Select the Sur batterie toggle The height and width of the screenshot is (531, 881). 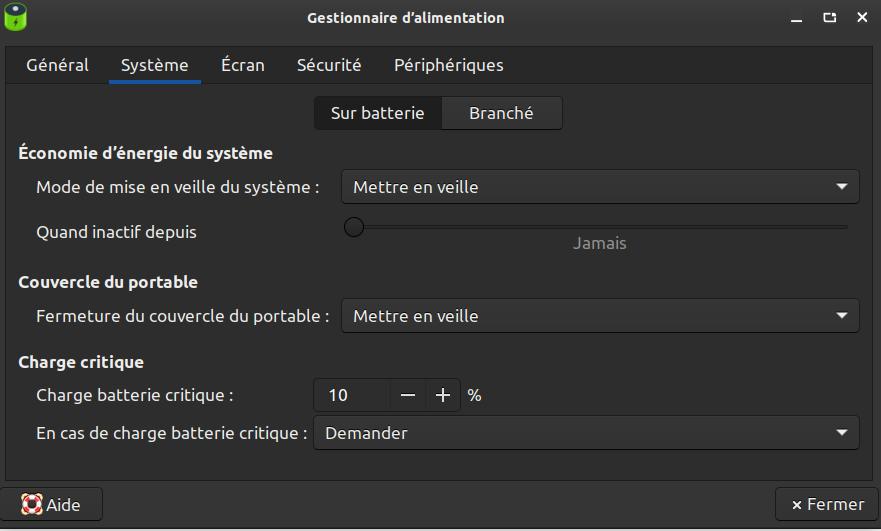click(378, 113)
